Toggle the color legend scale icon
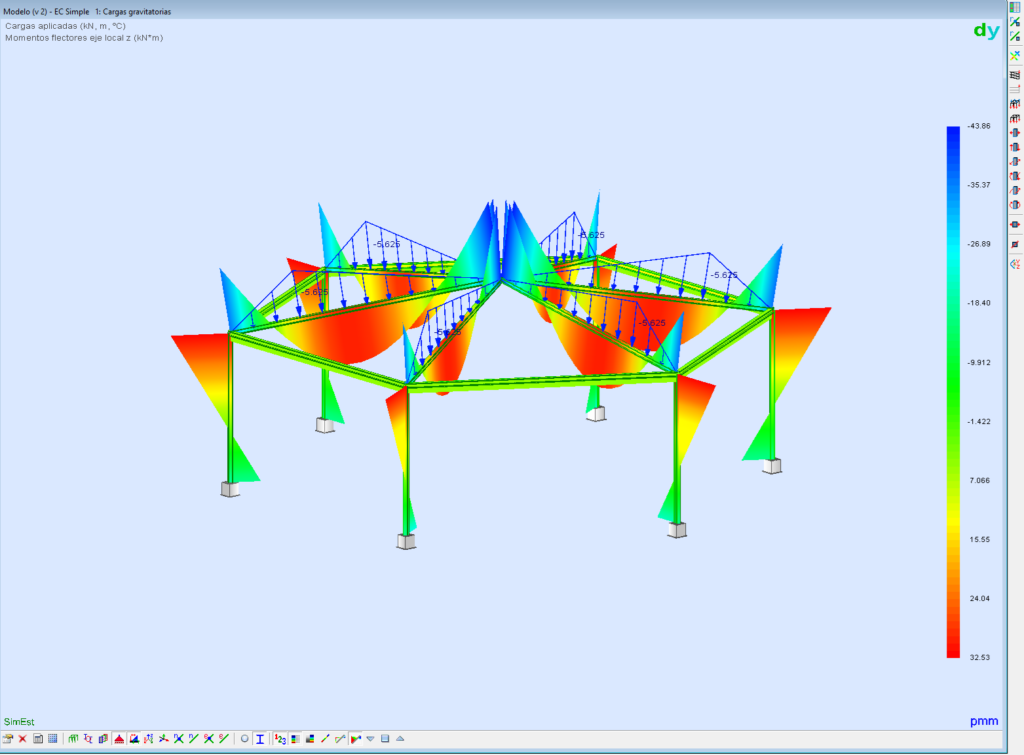Screen dimensions: 1024x755 pyautogui.click(x=295, y=739)
